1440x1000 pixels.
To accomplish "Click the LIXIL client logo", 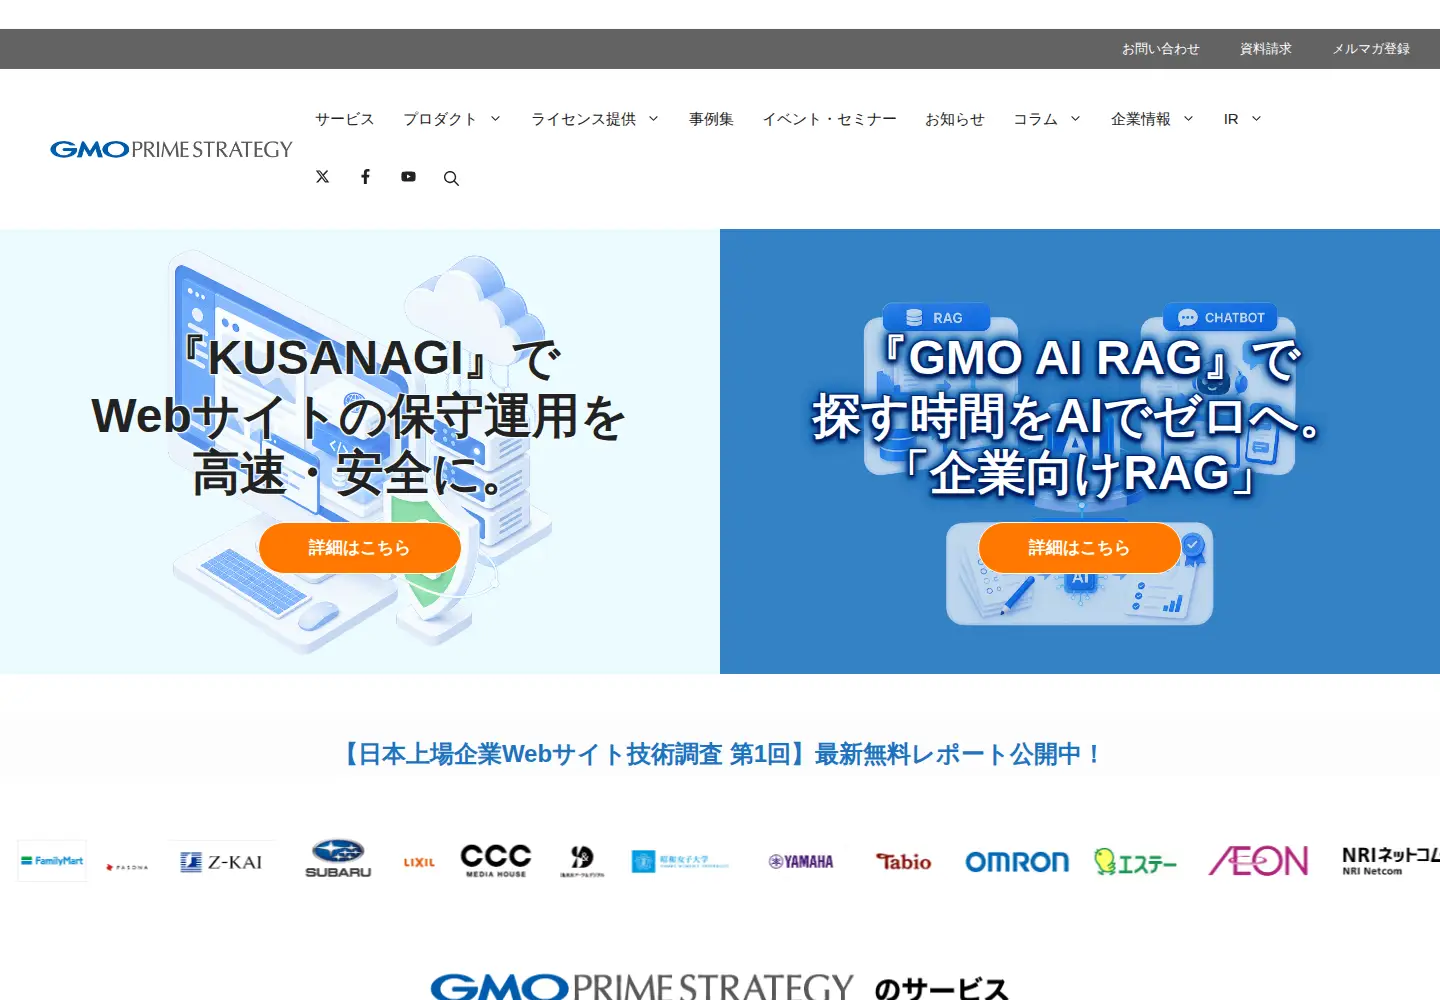I will click(419, 862).
